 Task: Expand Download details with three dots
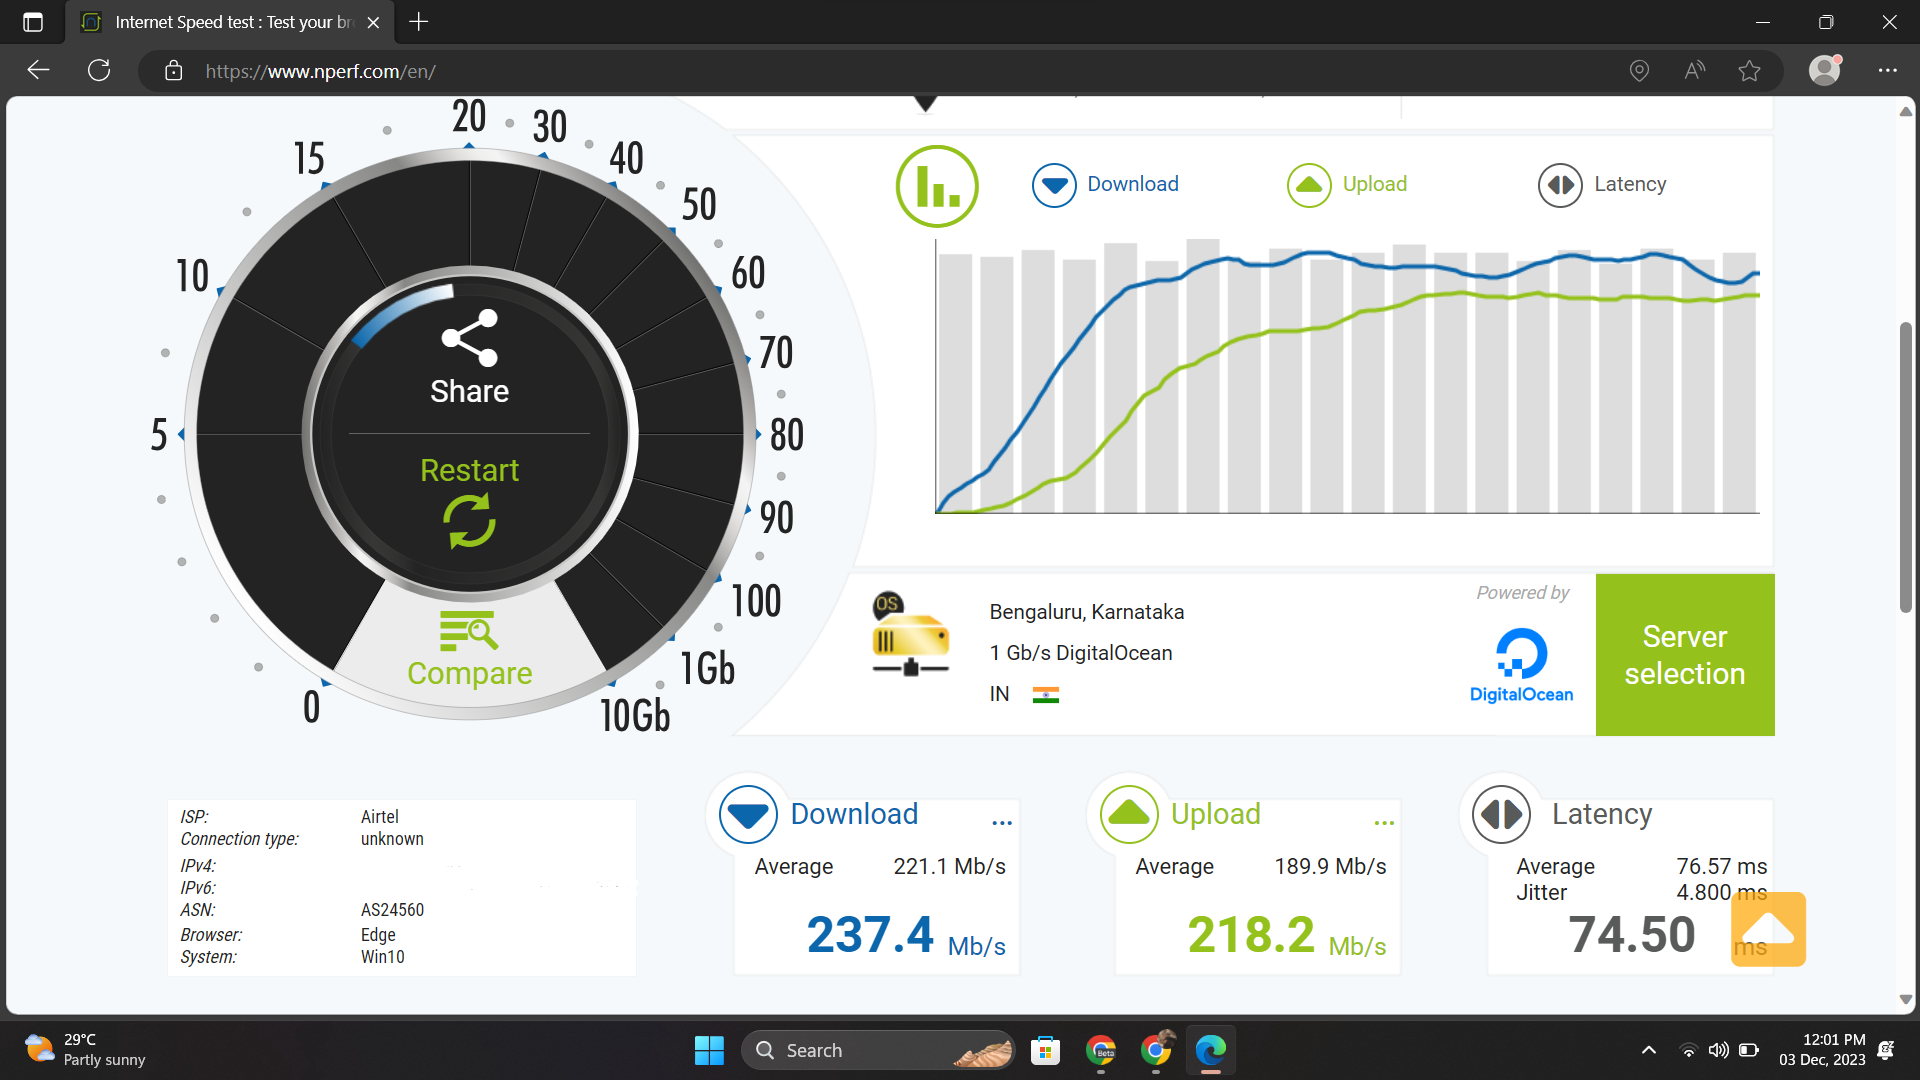1002,822
